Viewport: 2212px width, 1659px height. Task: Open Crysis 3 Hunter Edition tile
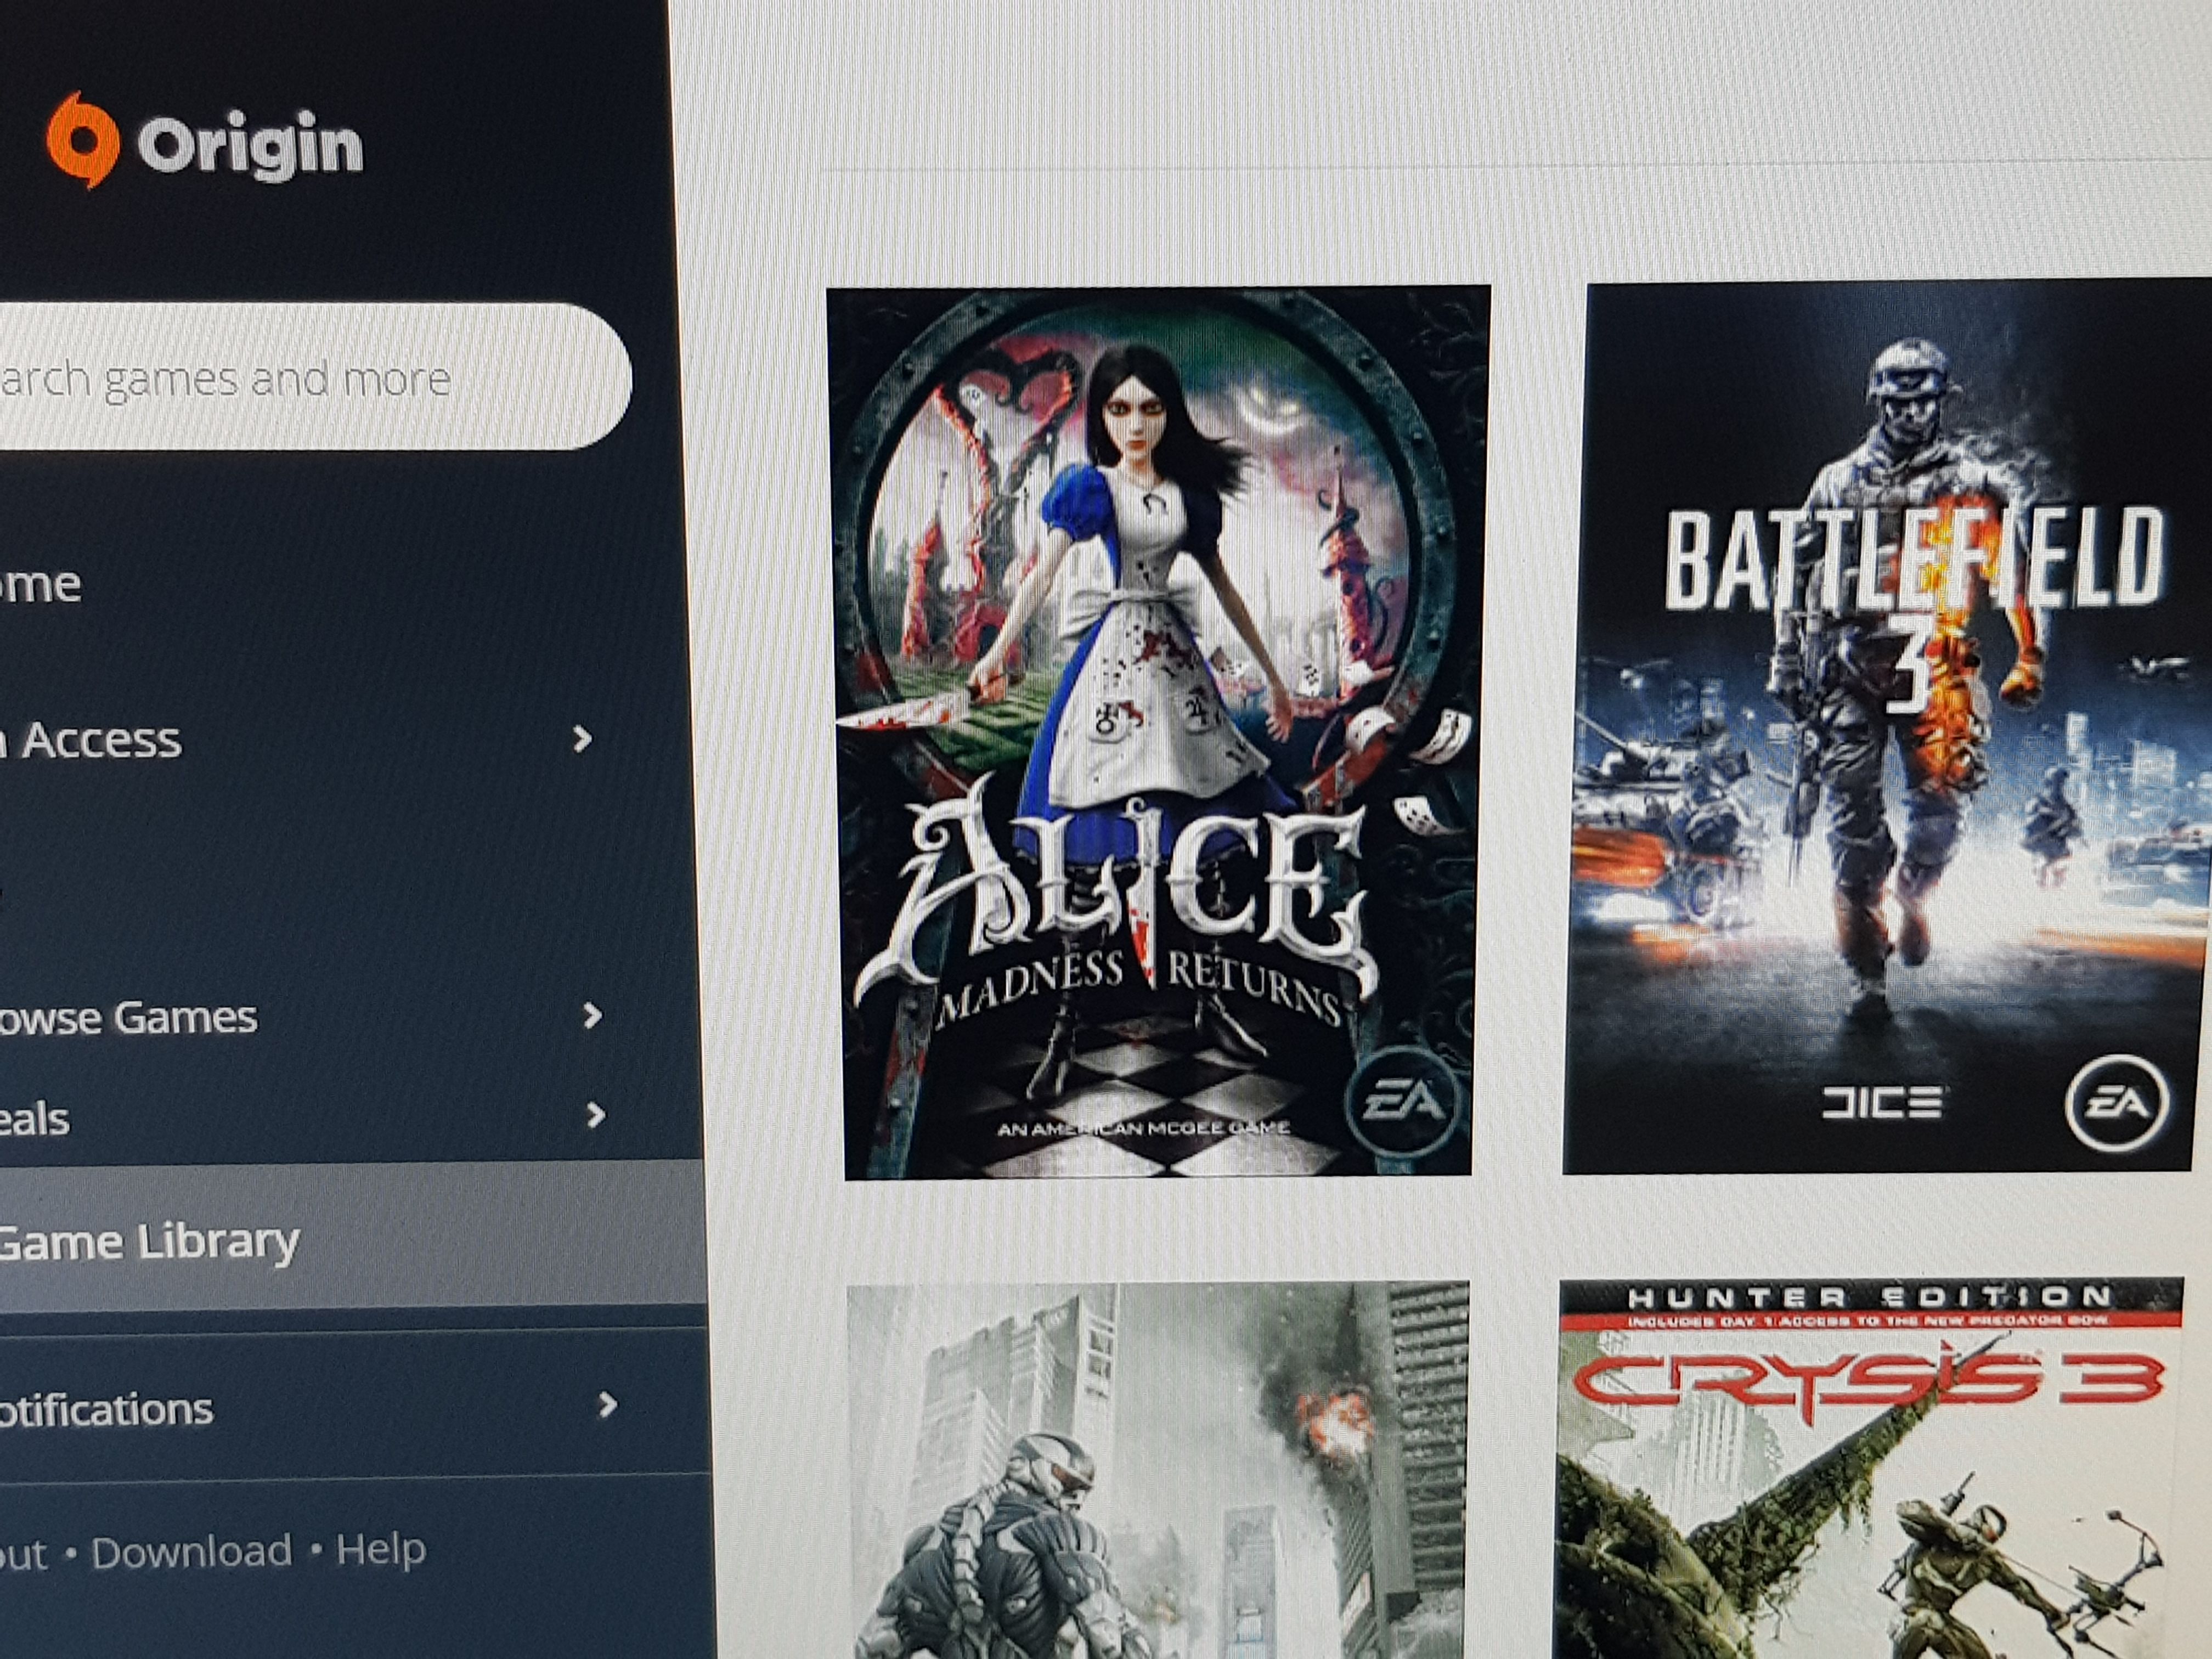click(x=1870, y=1470)
